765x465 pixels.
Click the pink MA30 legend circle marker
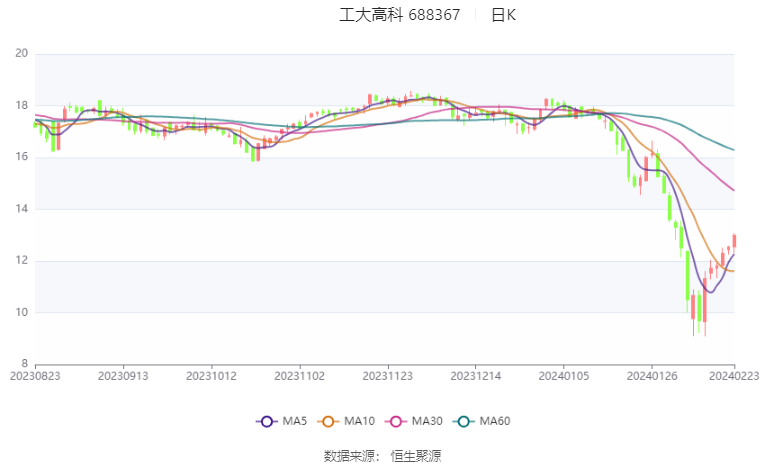tap(396, 422)
